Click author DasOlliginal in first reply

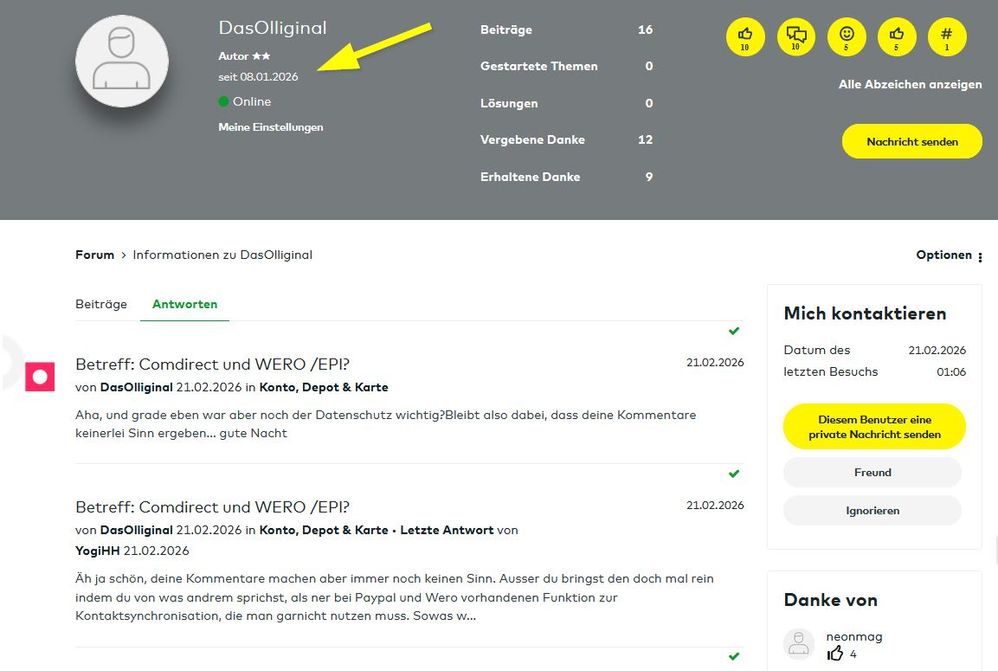(136, 387)
